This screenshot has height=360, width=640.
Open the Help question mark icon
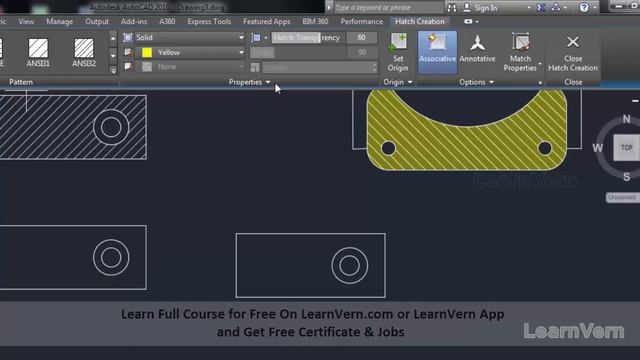point(584,7)
